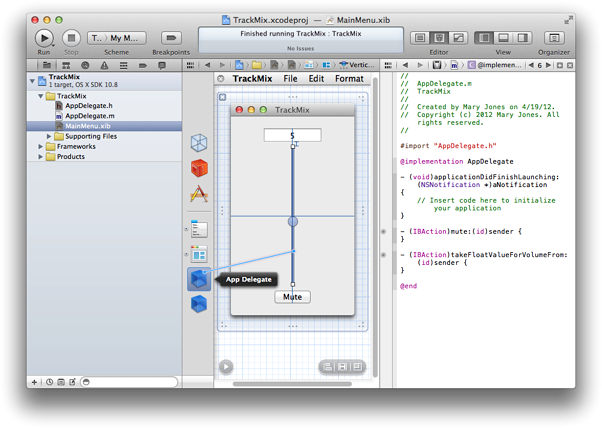Click the vertical slider knob
This screenshot has width=602, height=428.
(x=293, y=221)
